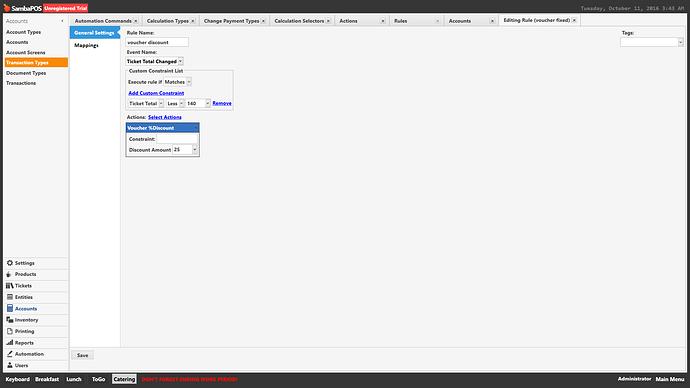Click the Save button
This screenshot has height=388, width=690.
click(x=82, y=355)
